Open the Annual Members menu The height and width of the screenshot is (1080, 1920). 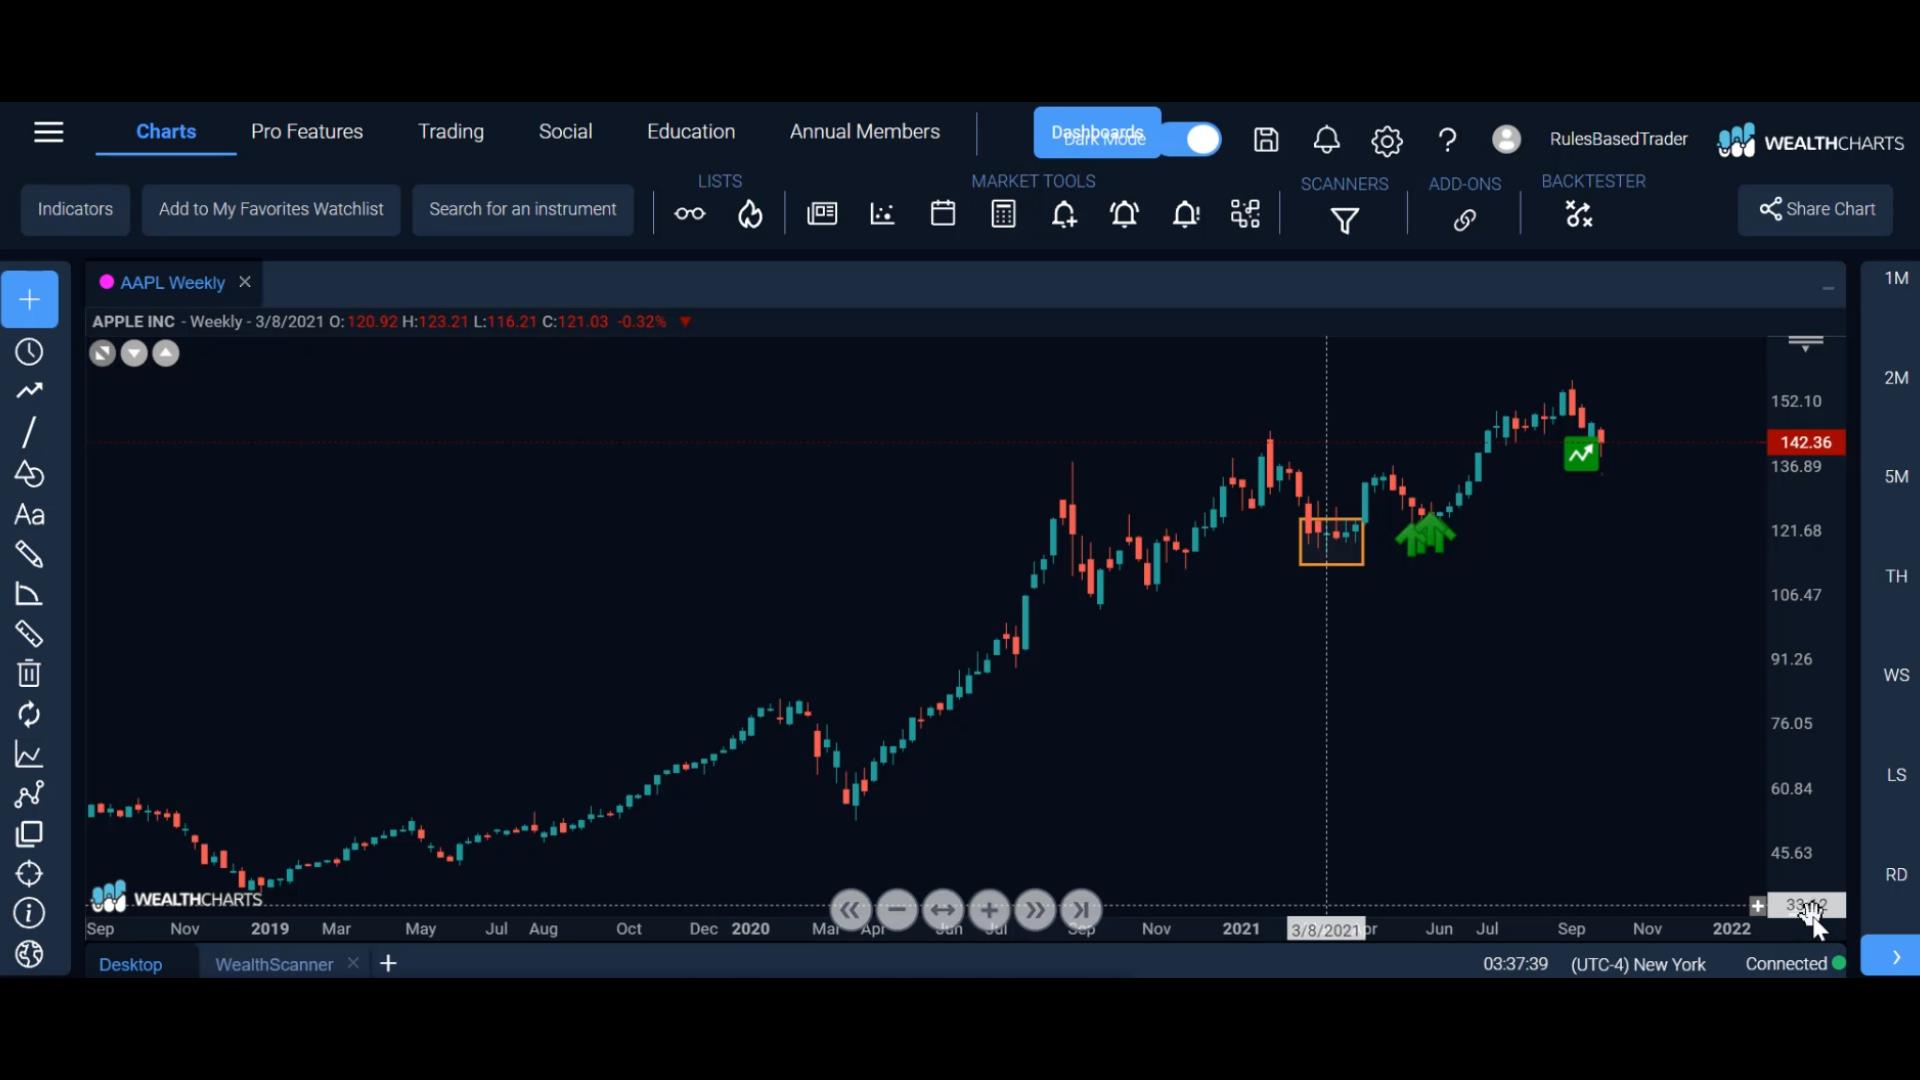tap(865, 132)
